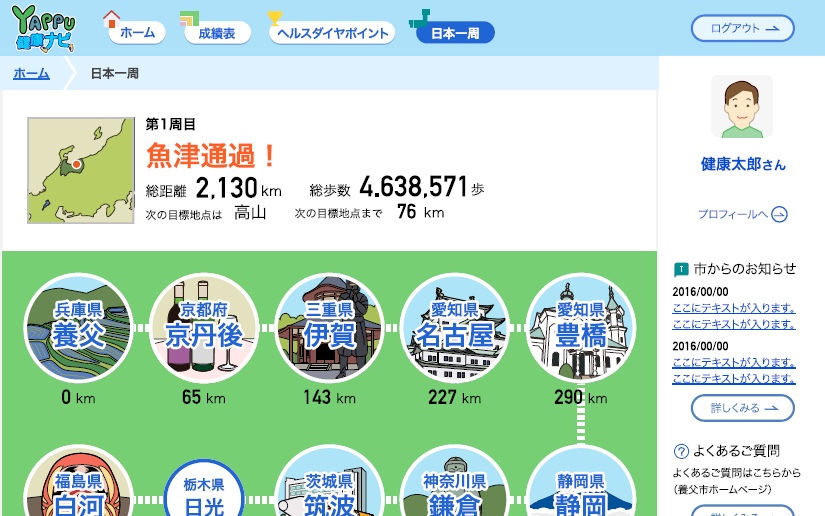Open first news link under first date

[x=734, y=308]
